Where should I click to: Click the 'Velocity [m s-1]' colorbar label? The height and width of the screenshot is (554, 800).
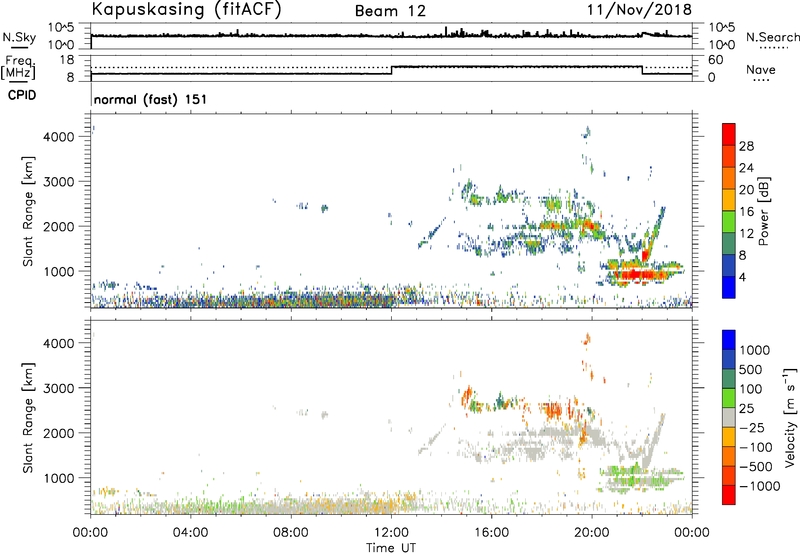(x=790, y=417)
